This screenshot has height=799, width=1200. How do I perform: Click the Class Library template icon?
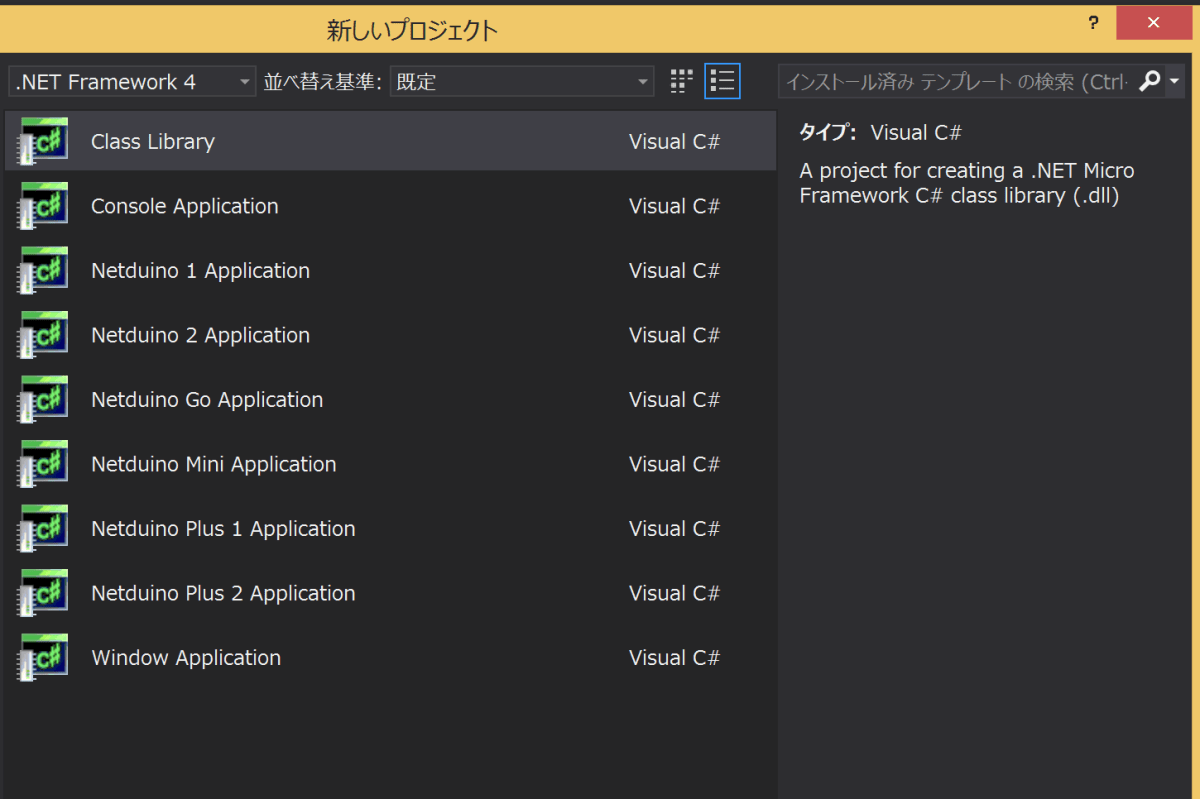[42, 141]
